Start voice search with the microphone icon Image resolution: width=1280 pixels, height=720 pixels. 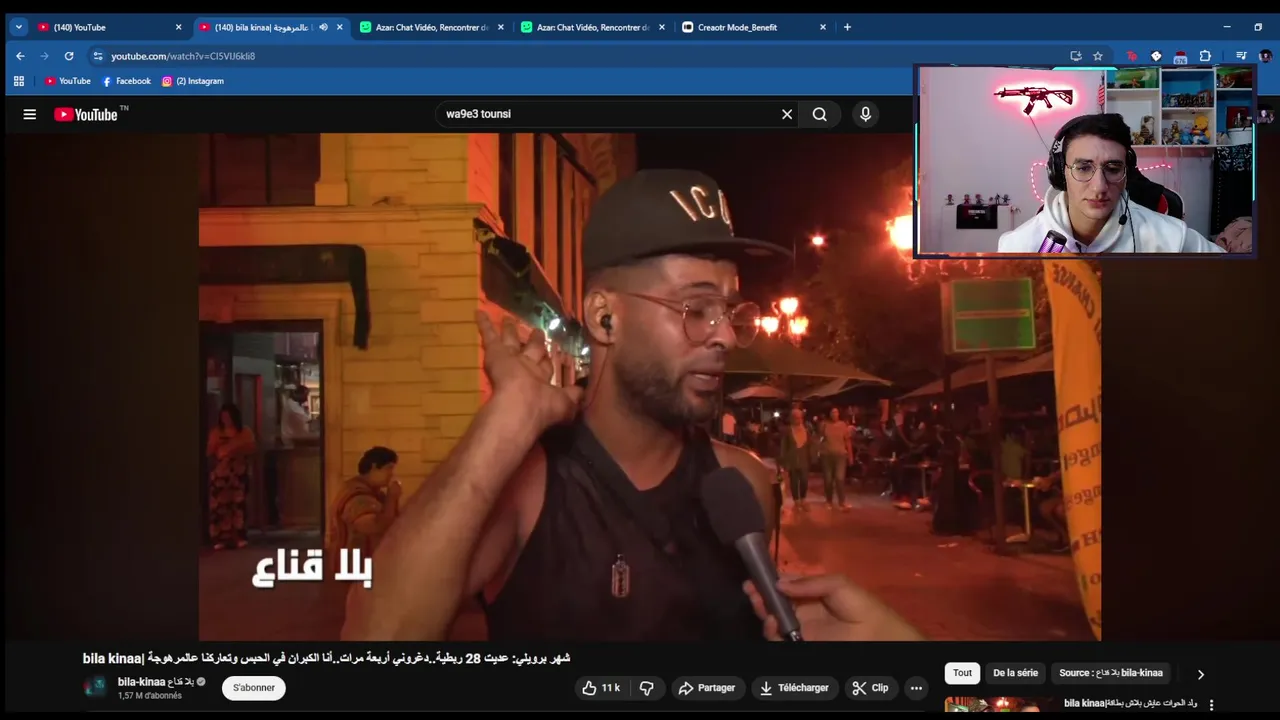pos(866,114)
